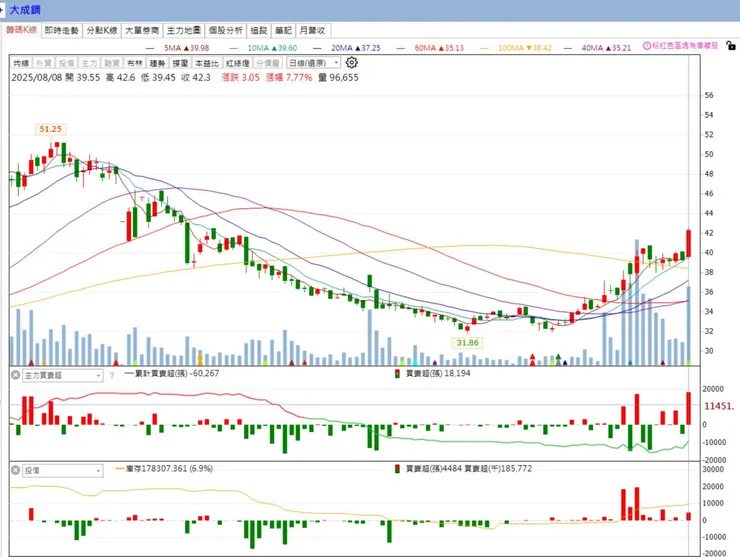Image resolution: width=740 pixels, height=557 pixels.
Task: Toggle the 布林 Bollinger band overlay
Action: click(x=135, y=63)
